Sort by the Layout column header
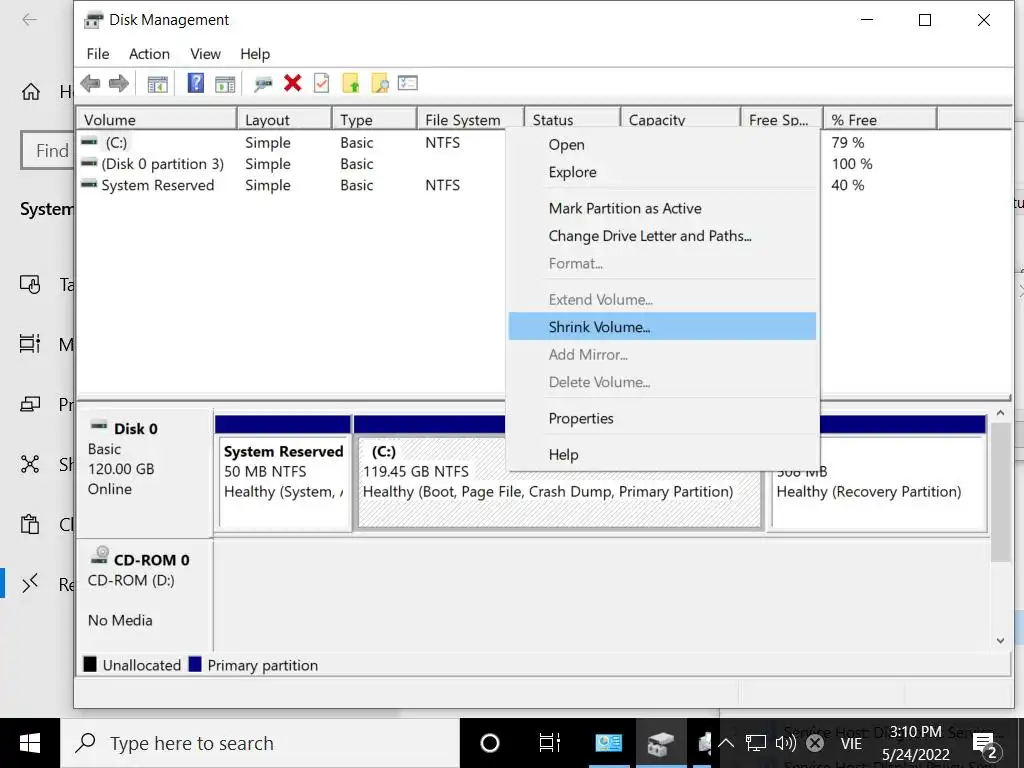The width and height of the screenshot is (1024, 768). click(284, 120)
